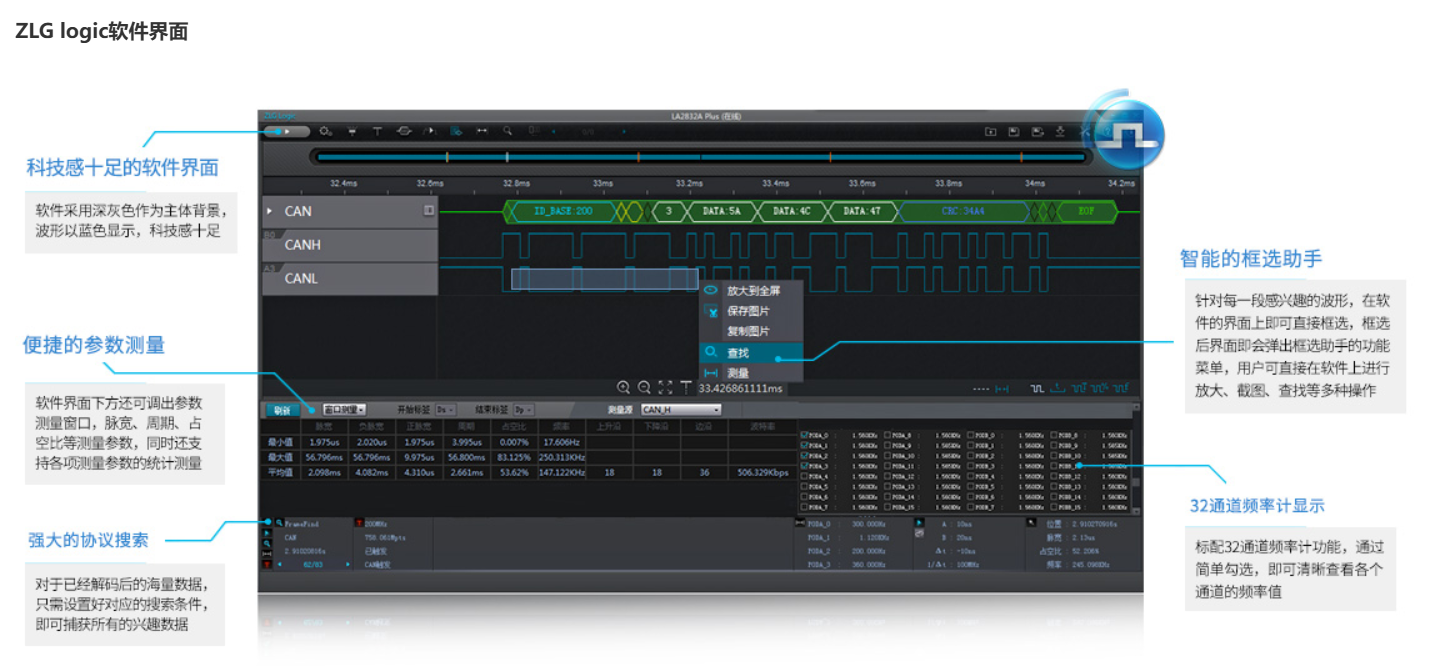This screenshot has height=671, width=1451.
Task: Choose 复制图片 from the context menu
Action: coord(752,331)
